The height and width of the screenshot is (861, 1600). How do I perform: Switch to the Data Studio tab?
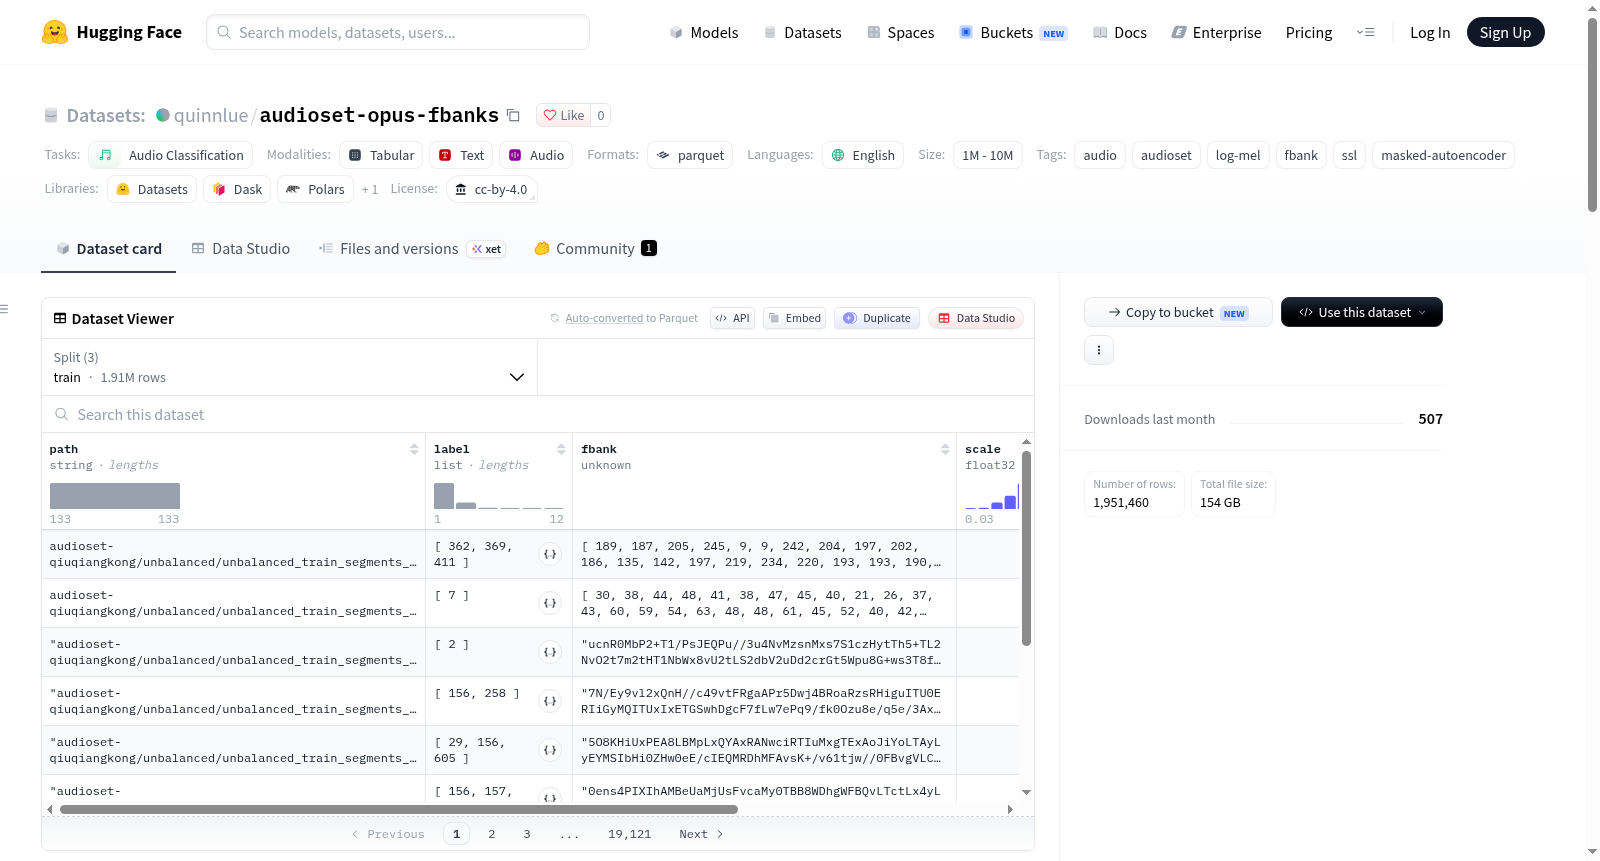(x=241, y=249)
